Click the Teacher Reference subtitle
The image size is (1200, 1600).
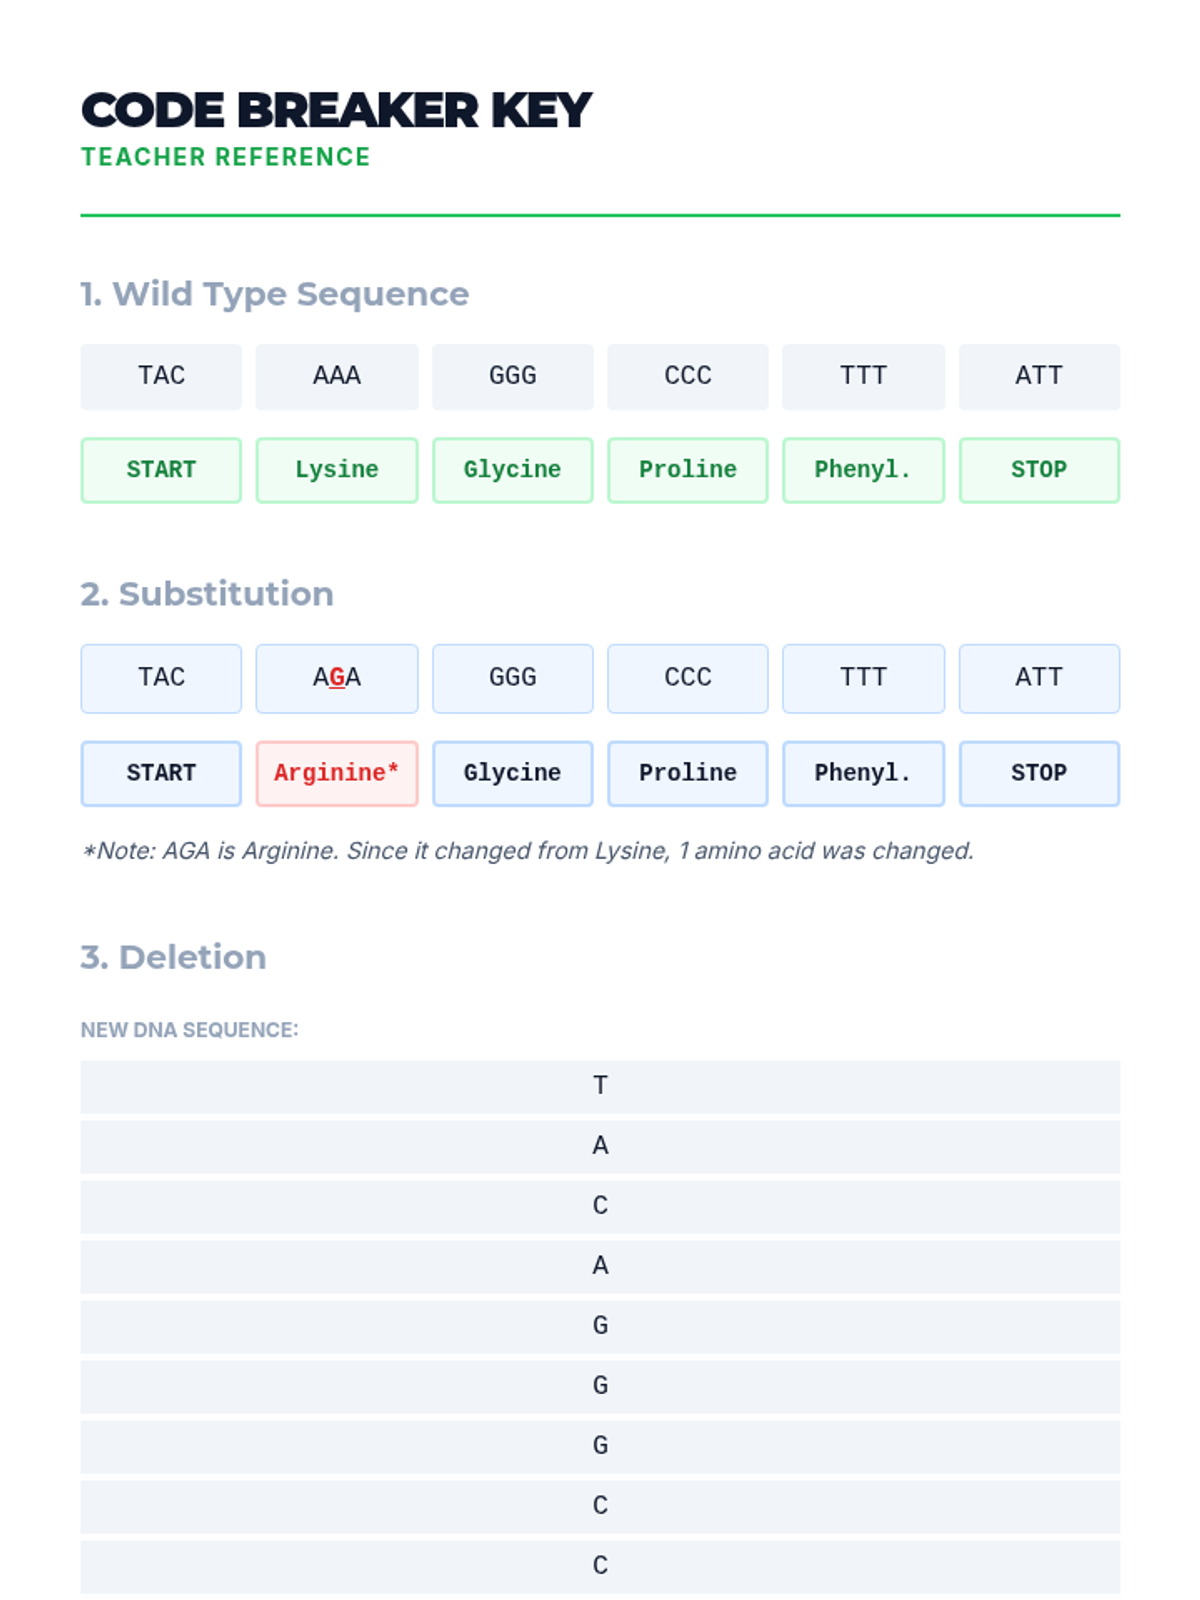(226, 157)
